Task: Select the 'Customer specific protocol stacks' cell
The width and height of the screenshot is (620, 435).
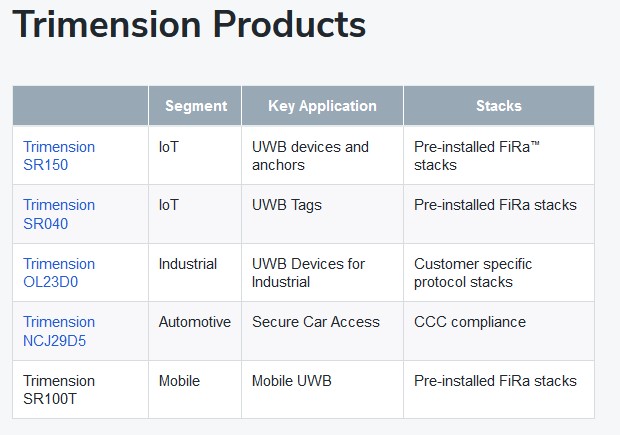Action: click(473, 273)
